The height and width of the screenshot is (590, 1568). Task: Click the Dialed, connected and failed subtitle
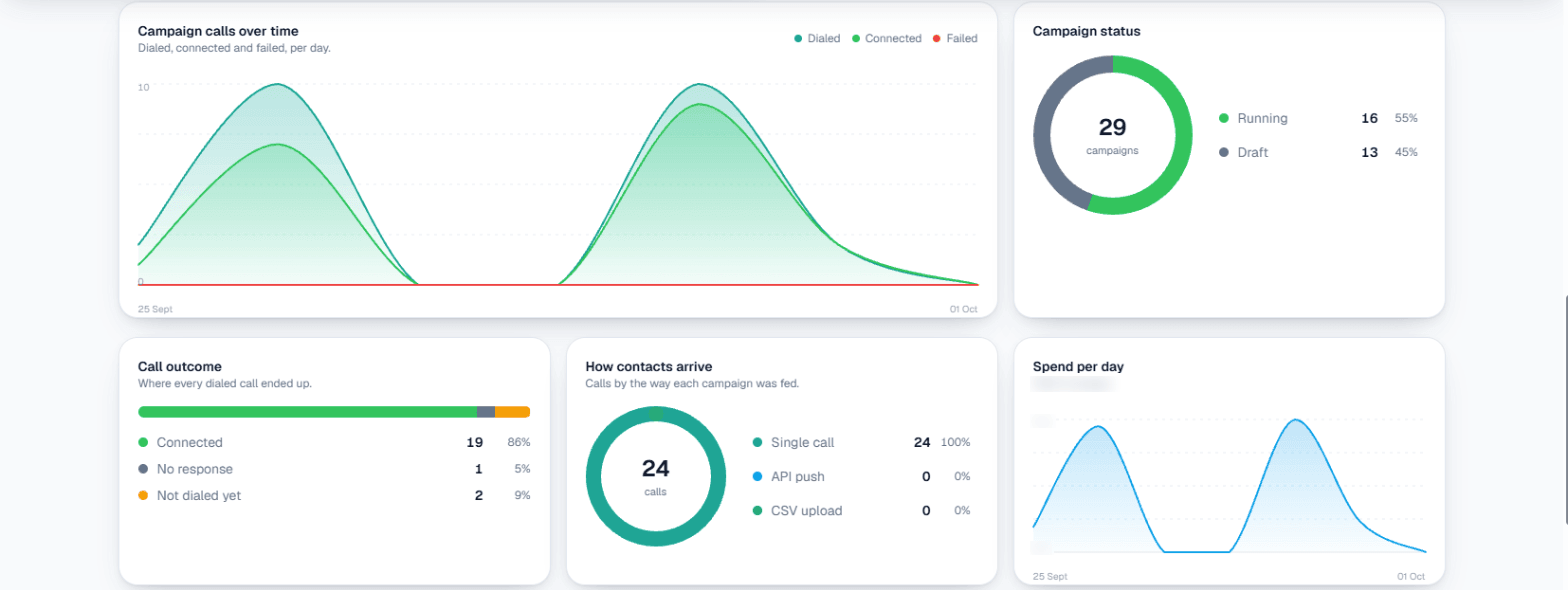[x=234, y=48]
